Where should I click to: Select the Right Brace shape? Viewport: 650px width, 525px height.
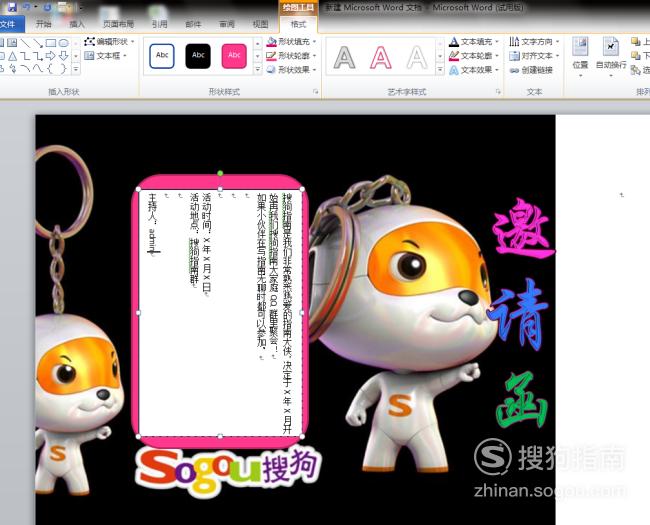coord(63,68)
